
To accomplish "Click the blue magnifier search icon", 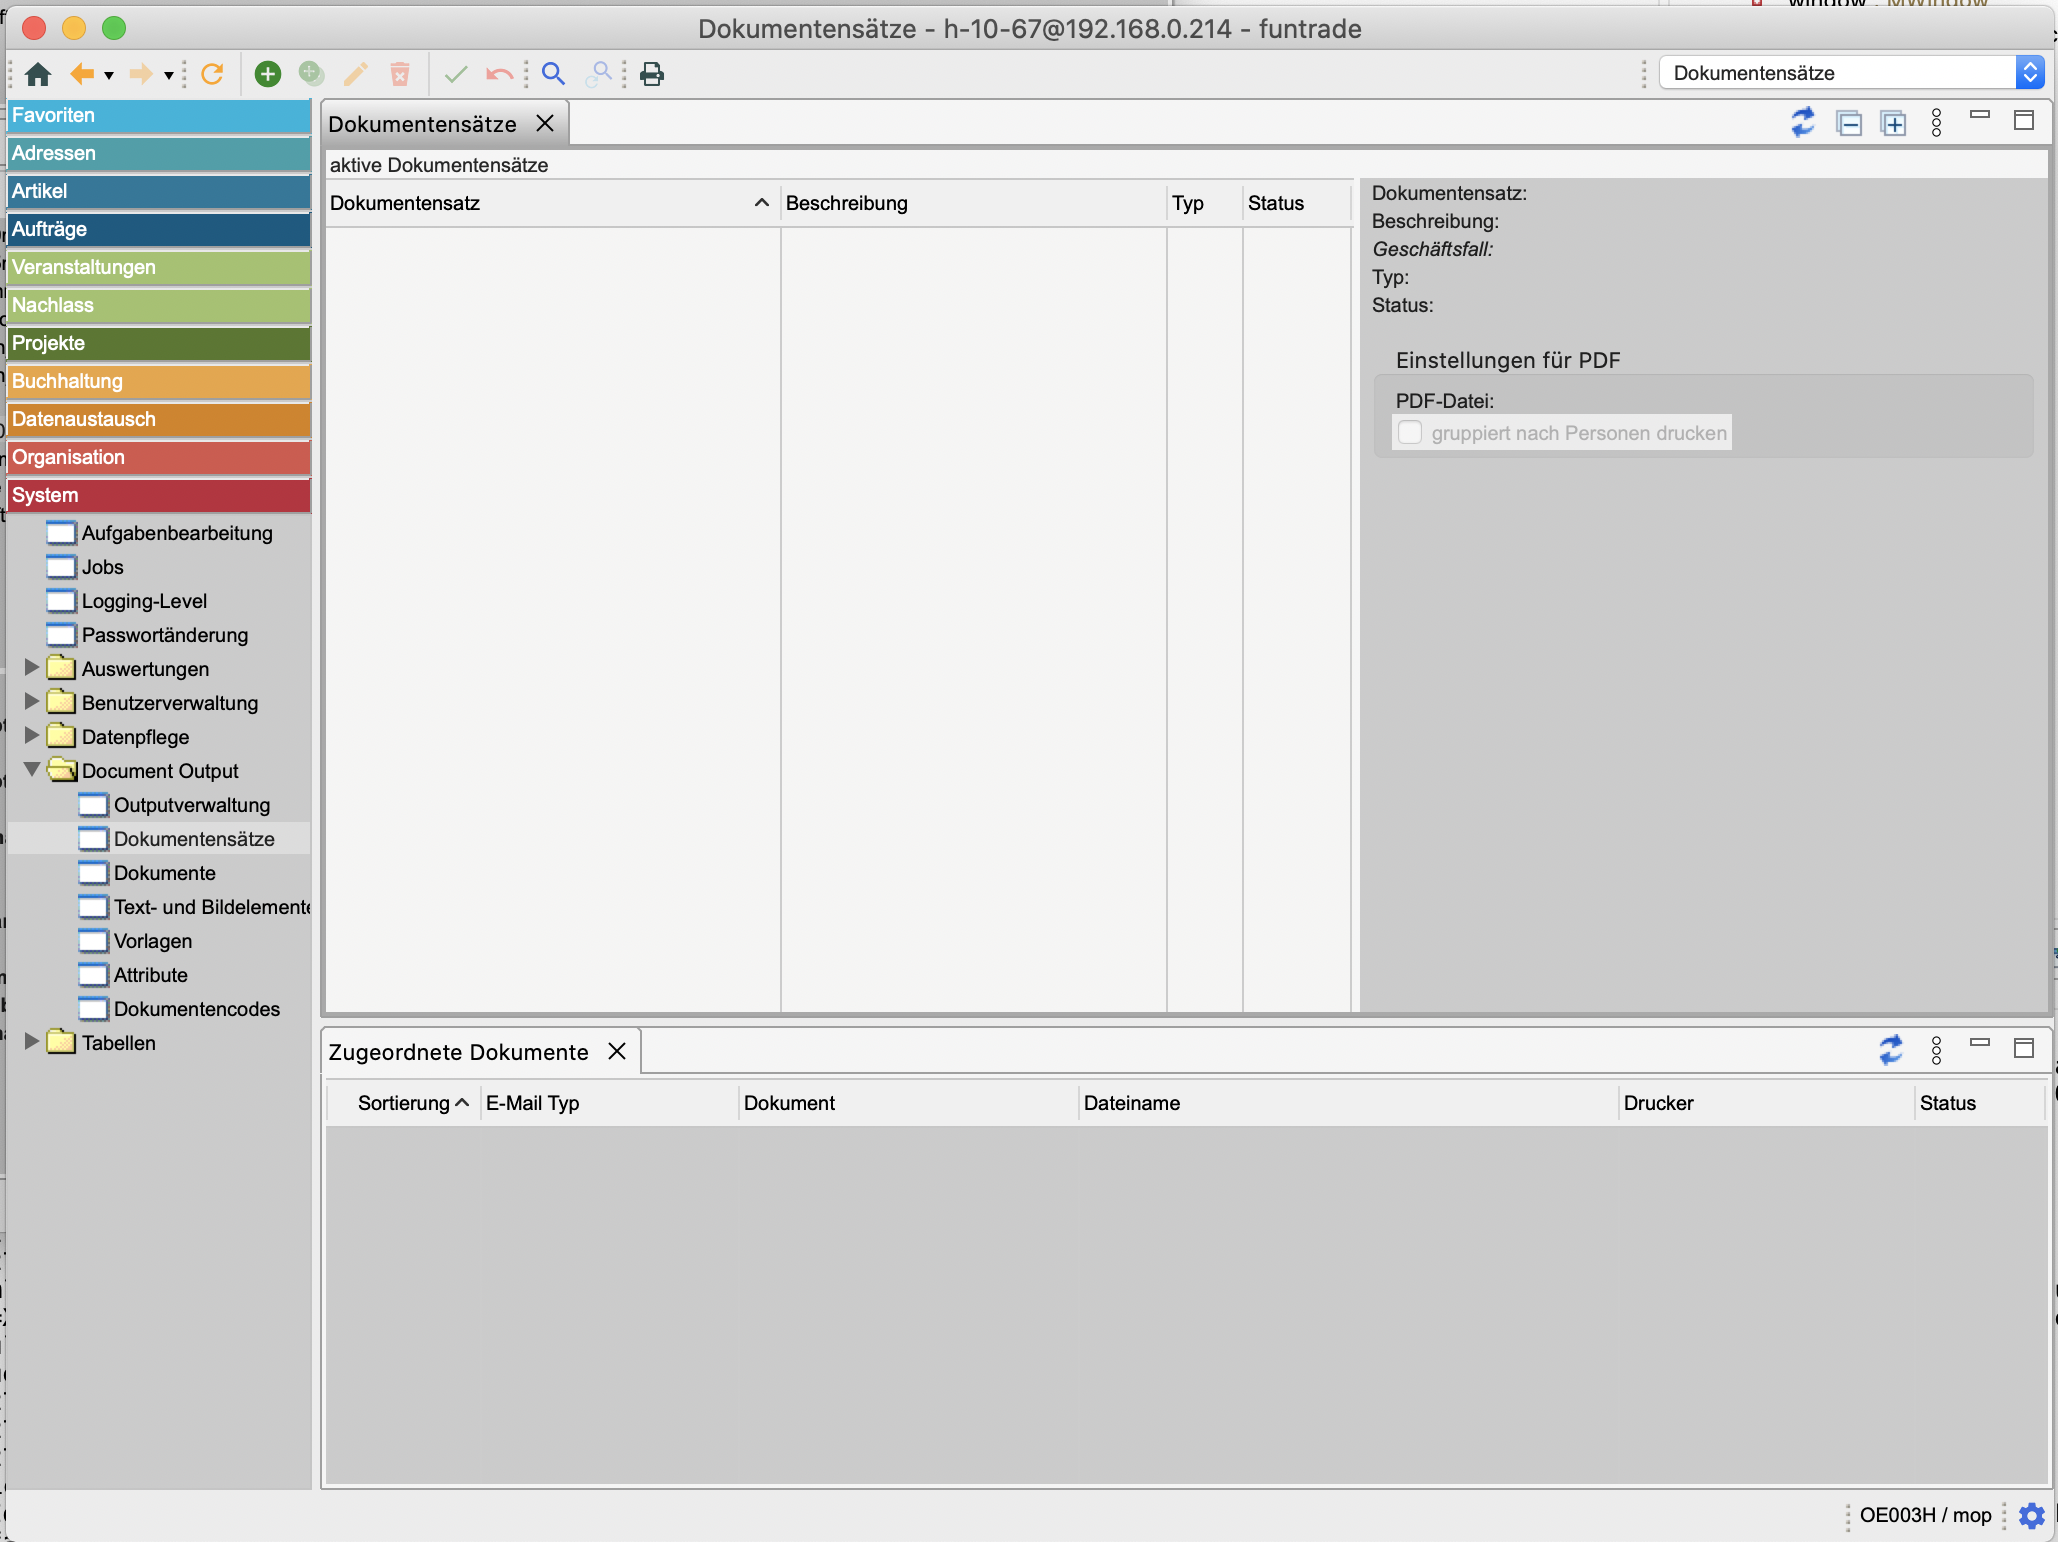I will 553,74.
